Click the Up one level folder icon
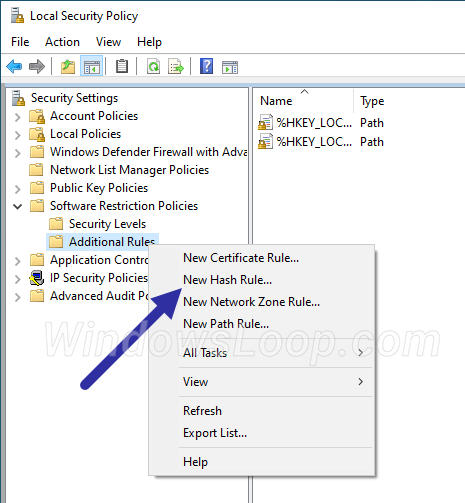This screenshot has width=465, height=503. click(68, 67)
